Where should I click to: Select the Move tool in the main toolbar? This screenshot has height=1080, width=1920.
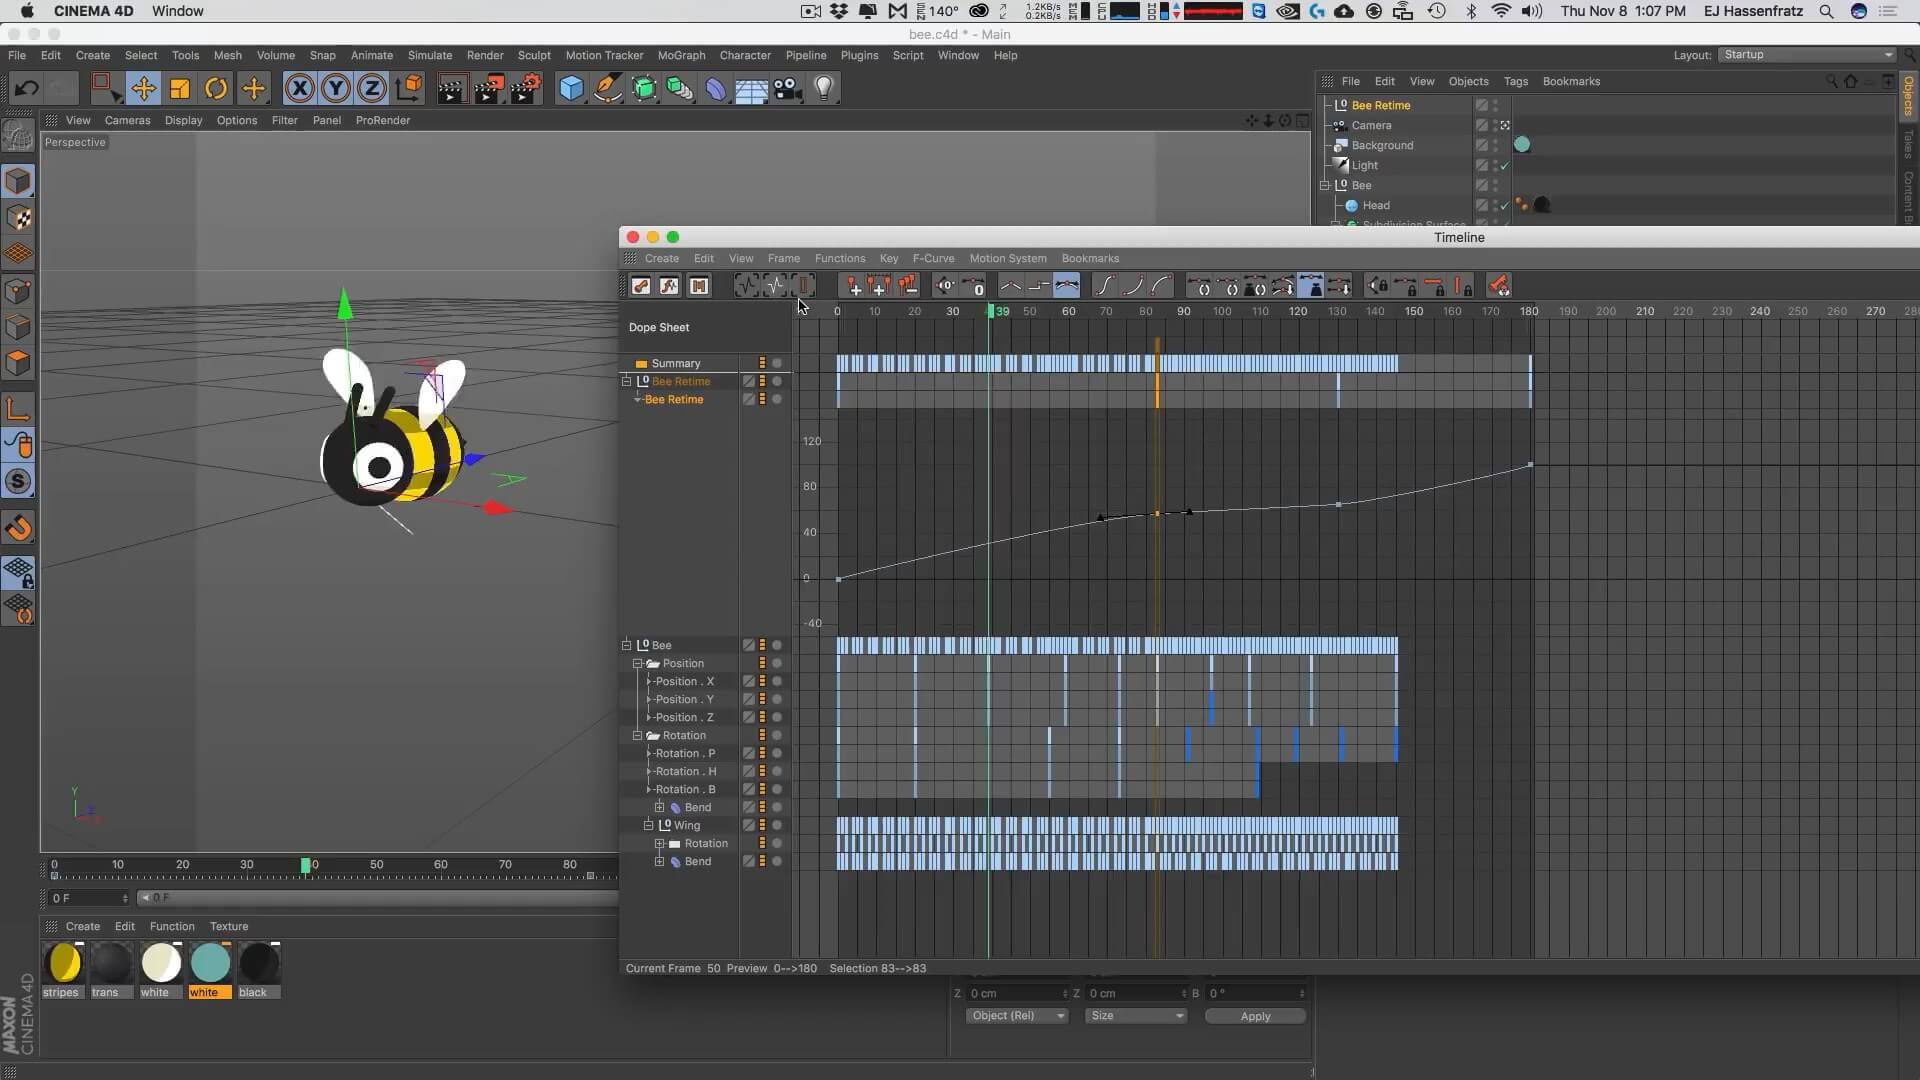[143, 89]
